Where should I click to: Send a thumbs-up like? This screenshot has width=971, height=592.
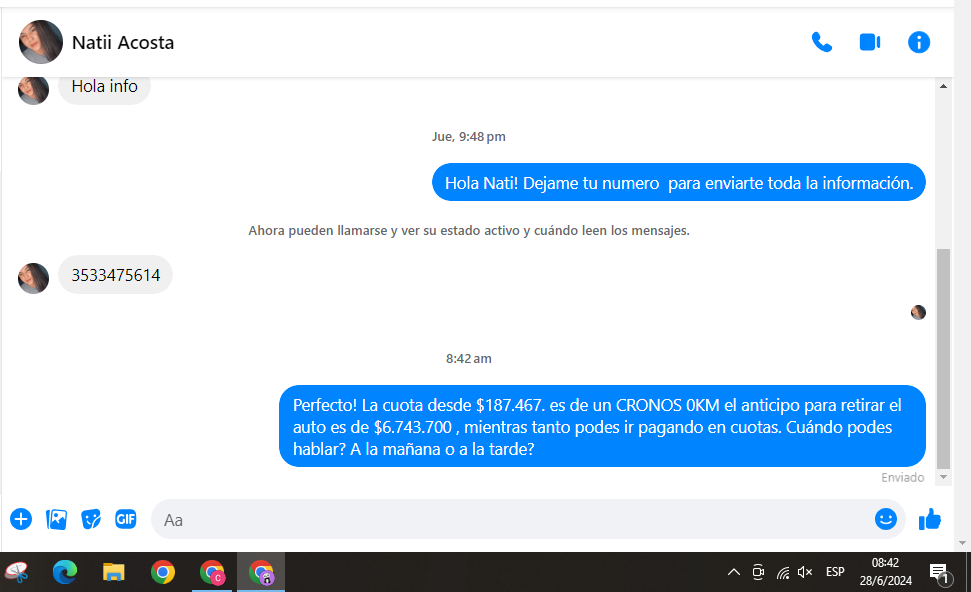click(x=930, y=519)
